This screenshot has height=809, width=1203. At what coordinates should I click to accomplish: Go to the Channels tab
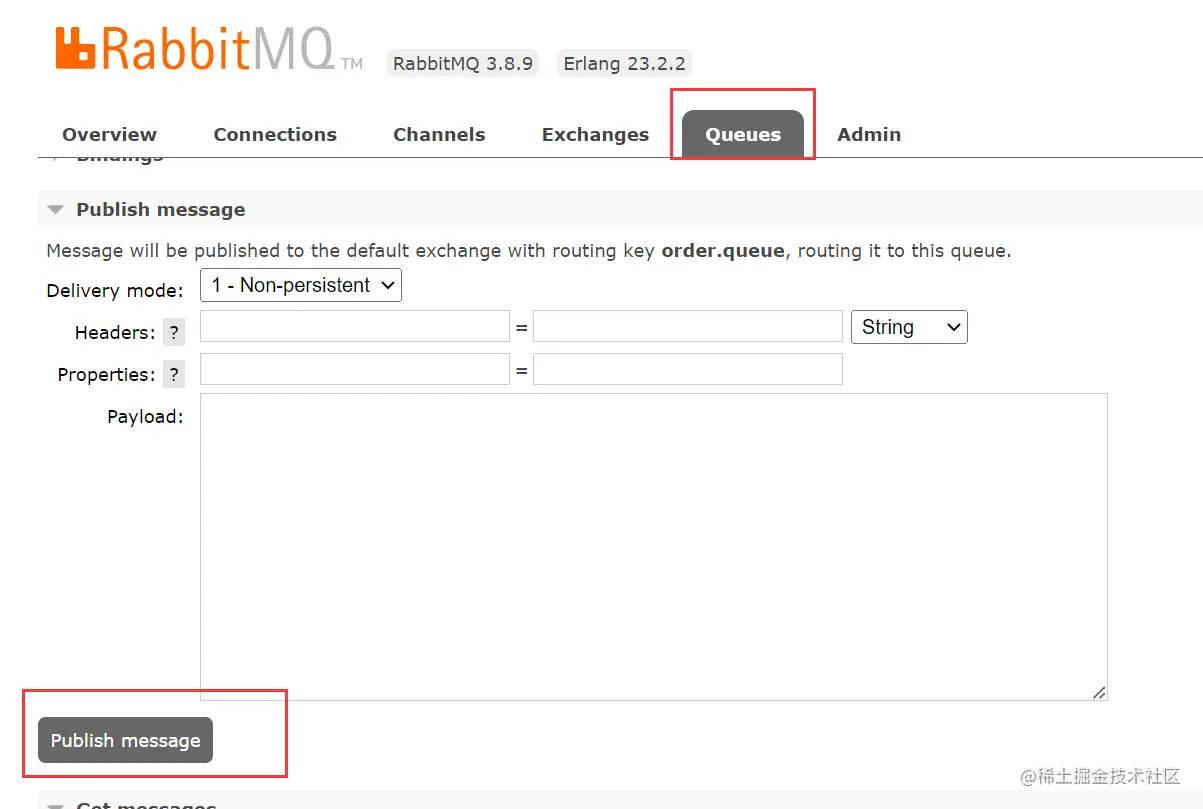(x=439, y=135)
